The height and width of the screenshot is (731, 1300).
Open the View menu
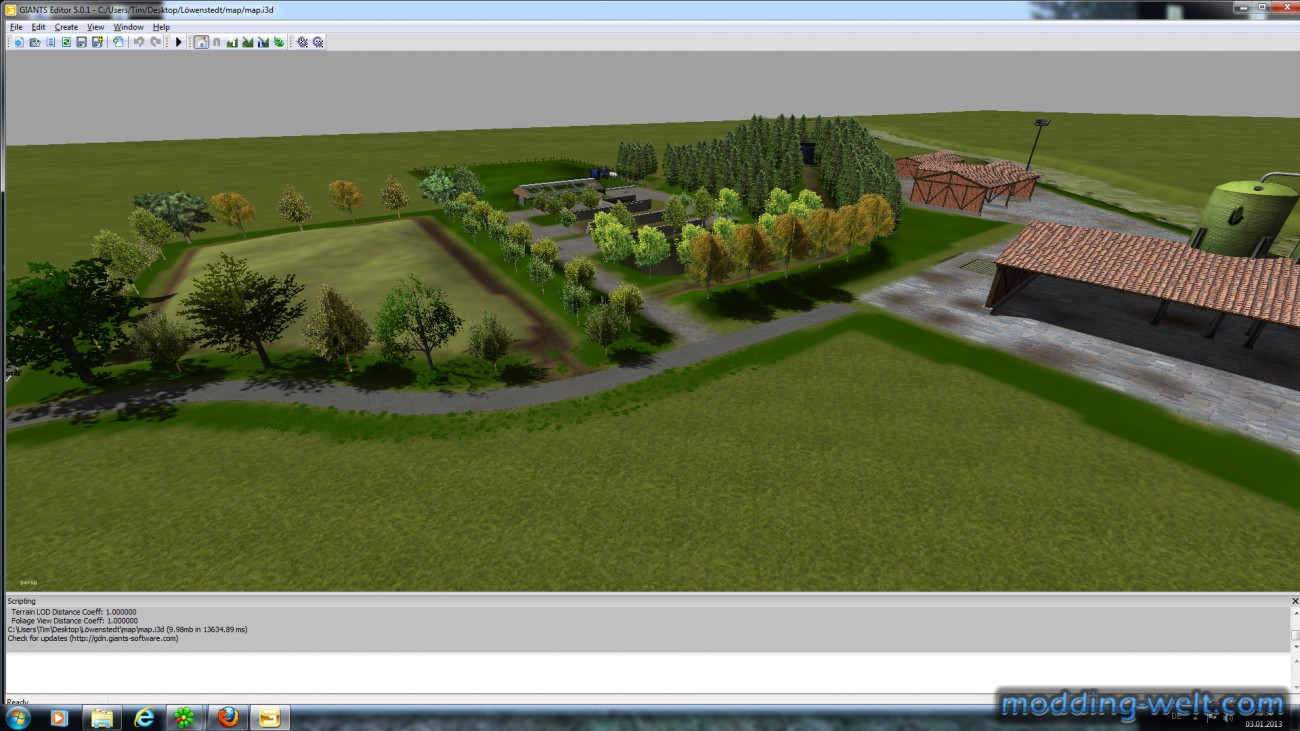pos(95,27)
